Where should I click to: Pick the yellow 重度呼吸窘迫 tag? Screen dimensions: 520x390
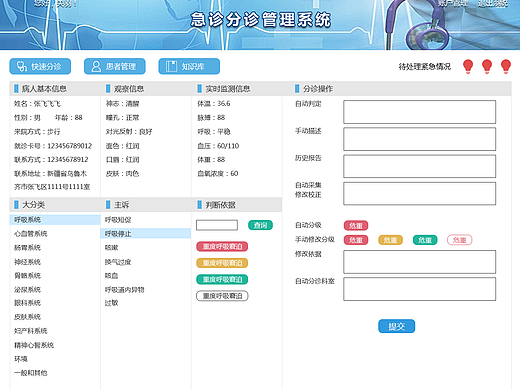222,263
